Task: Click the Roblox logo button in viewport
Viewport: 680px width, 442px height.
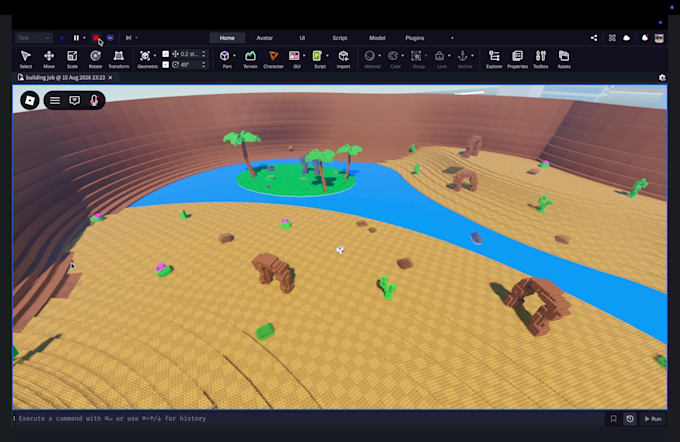Action: (x=30, y=101)
